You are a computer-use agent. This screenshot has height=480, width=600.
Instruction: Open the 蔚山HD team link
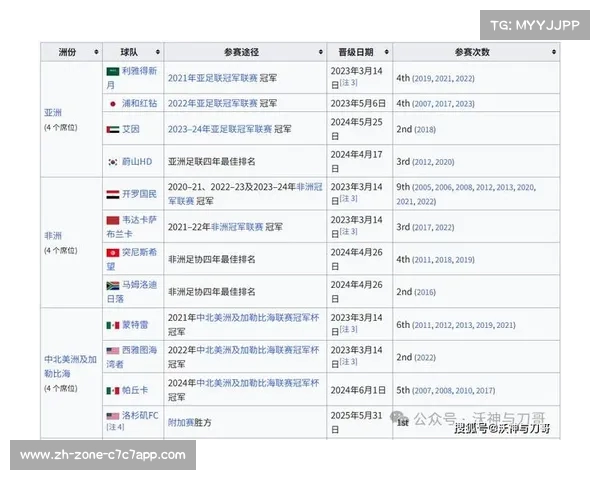click(137, 162)
